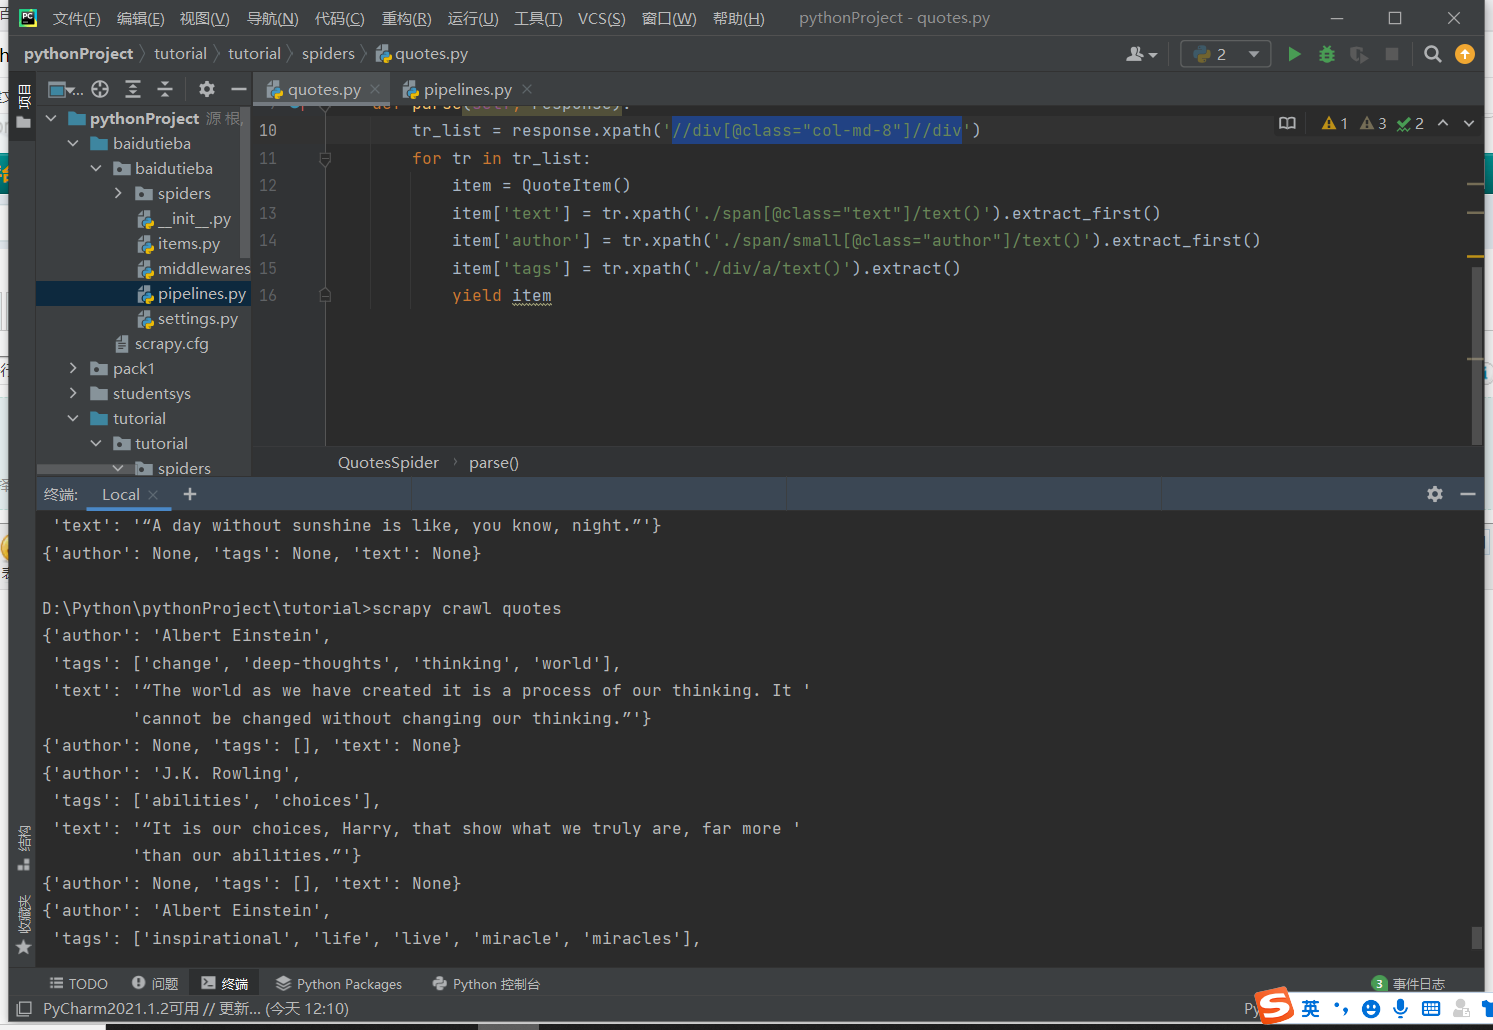Open the TODO tool window
Viewport: 1493px width, 1030px height.
[79, 984]
